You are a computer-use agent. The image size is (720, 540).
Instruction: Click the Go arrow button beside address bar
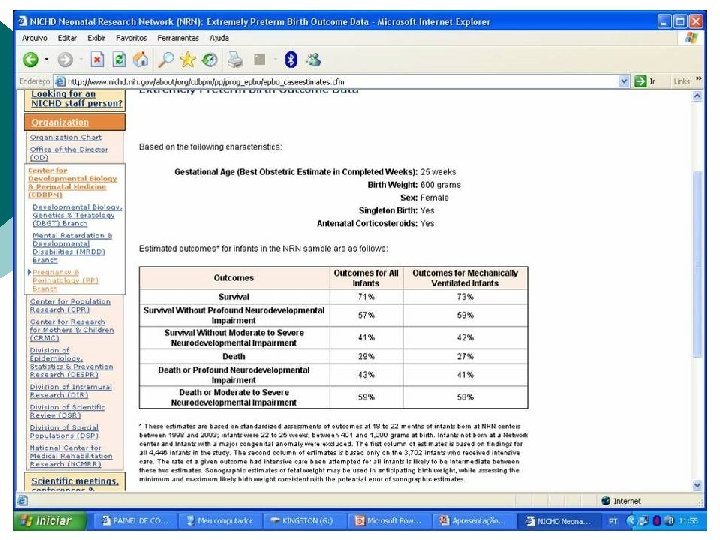coord(640,81)
